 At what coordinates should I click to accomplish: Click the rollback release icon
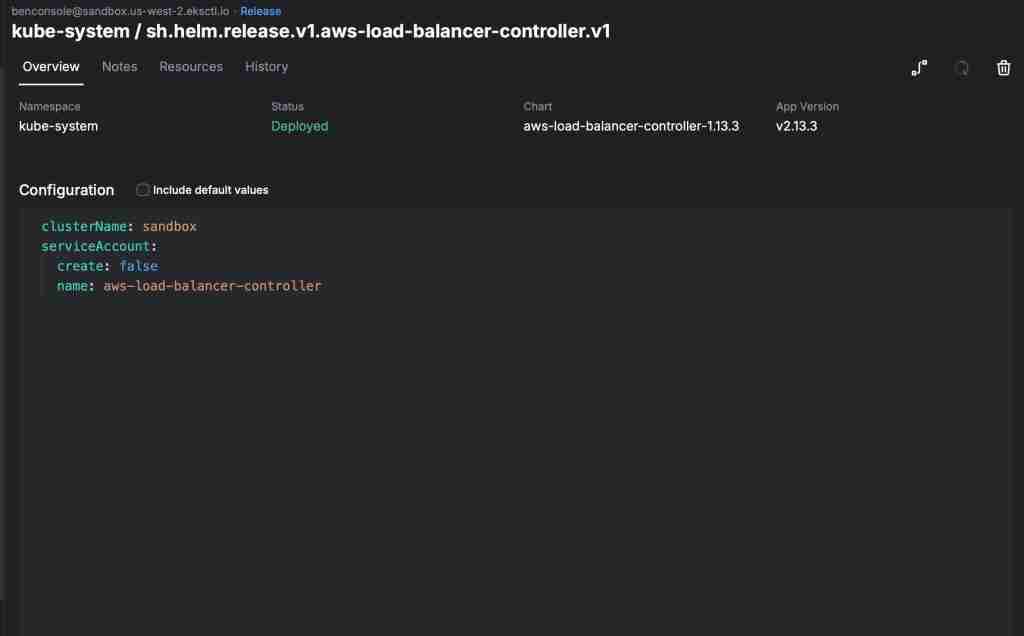[961, 68]
